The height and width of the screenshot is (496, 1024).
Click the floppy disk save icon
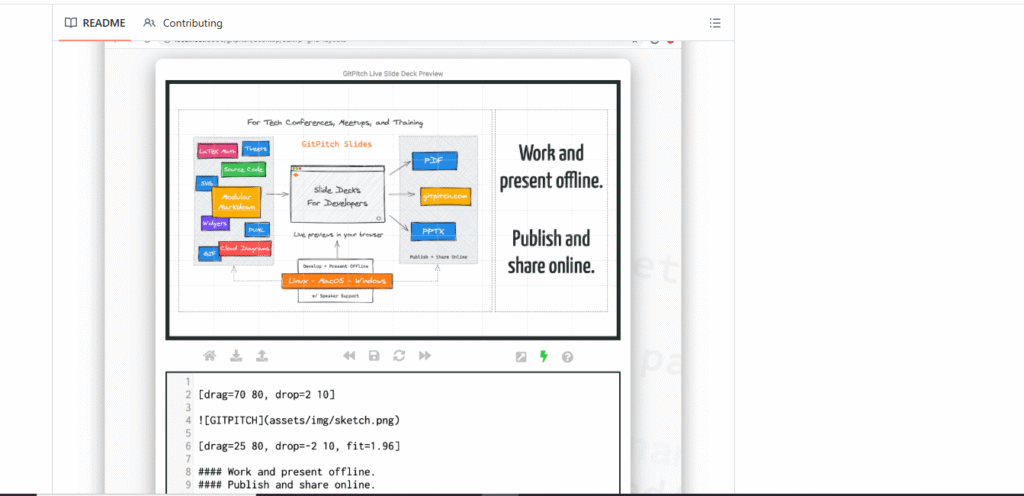point(374,356)
